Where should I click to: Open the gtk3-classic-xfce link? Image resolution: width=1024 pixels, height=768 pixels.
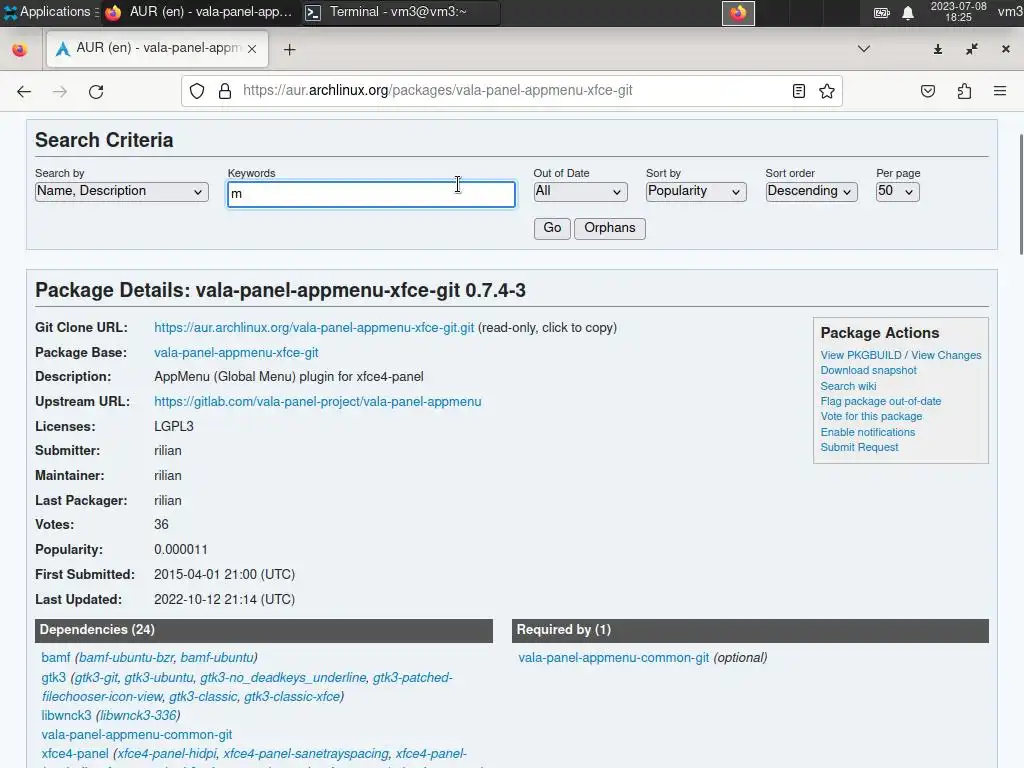(x=292, y=697)
